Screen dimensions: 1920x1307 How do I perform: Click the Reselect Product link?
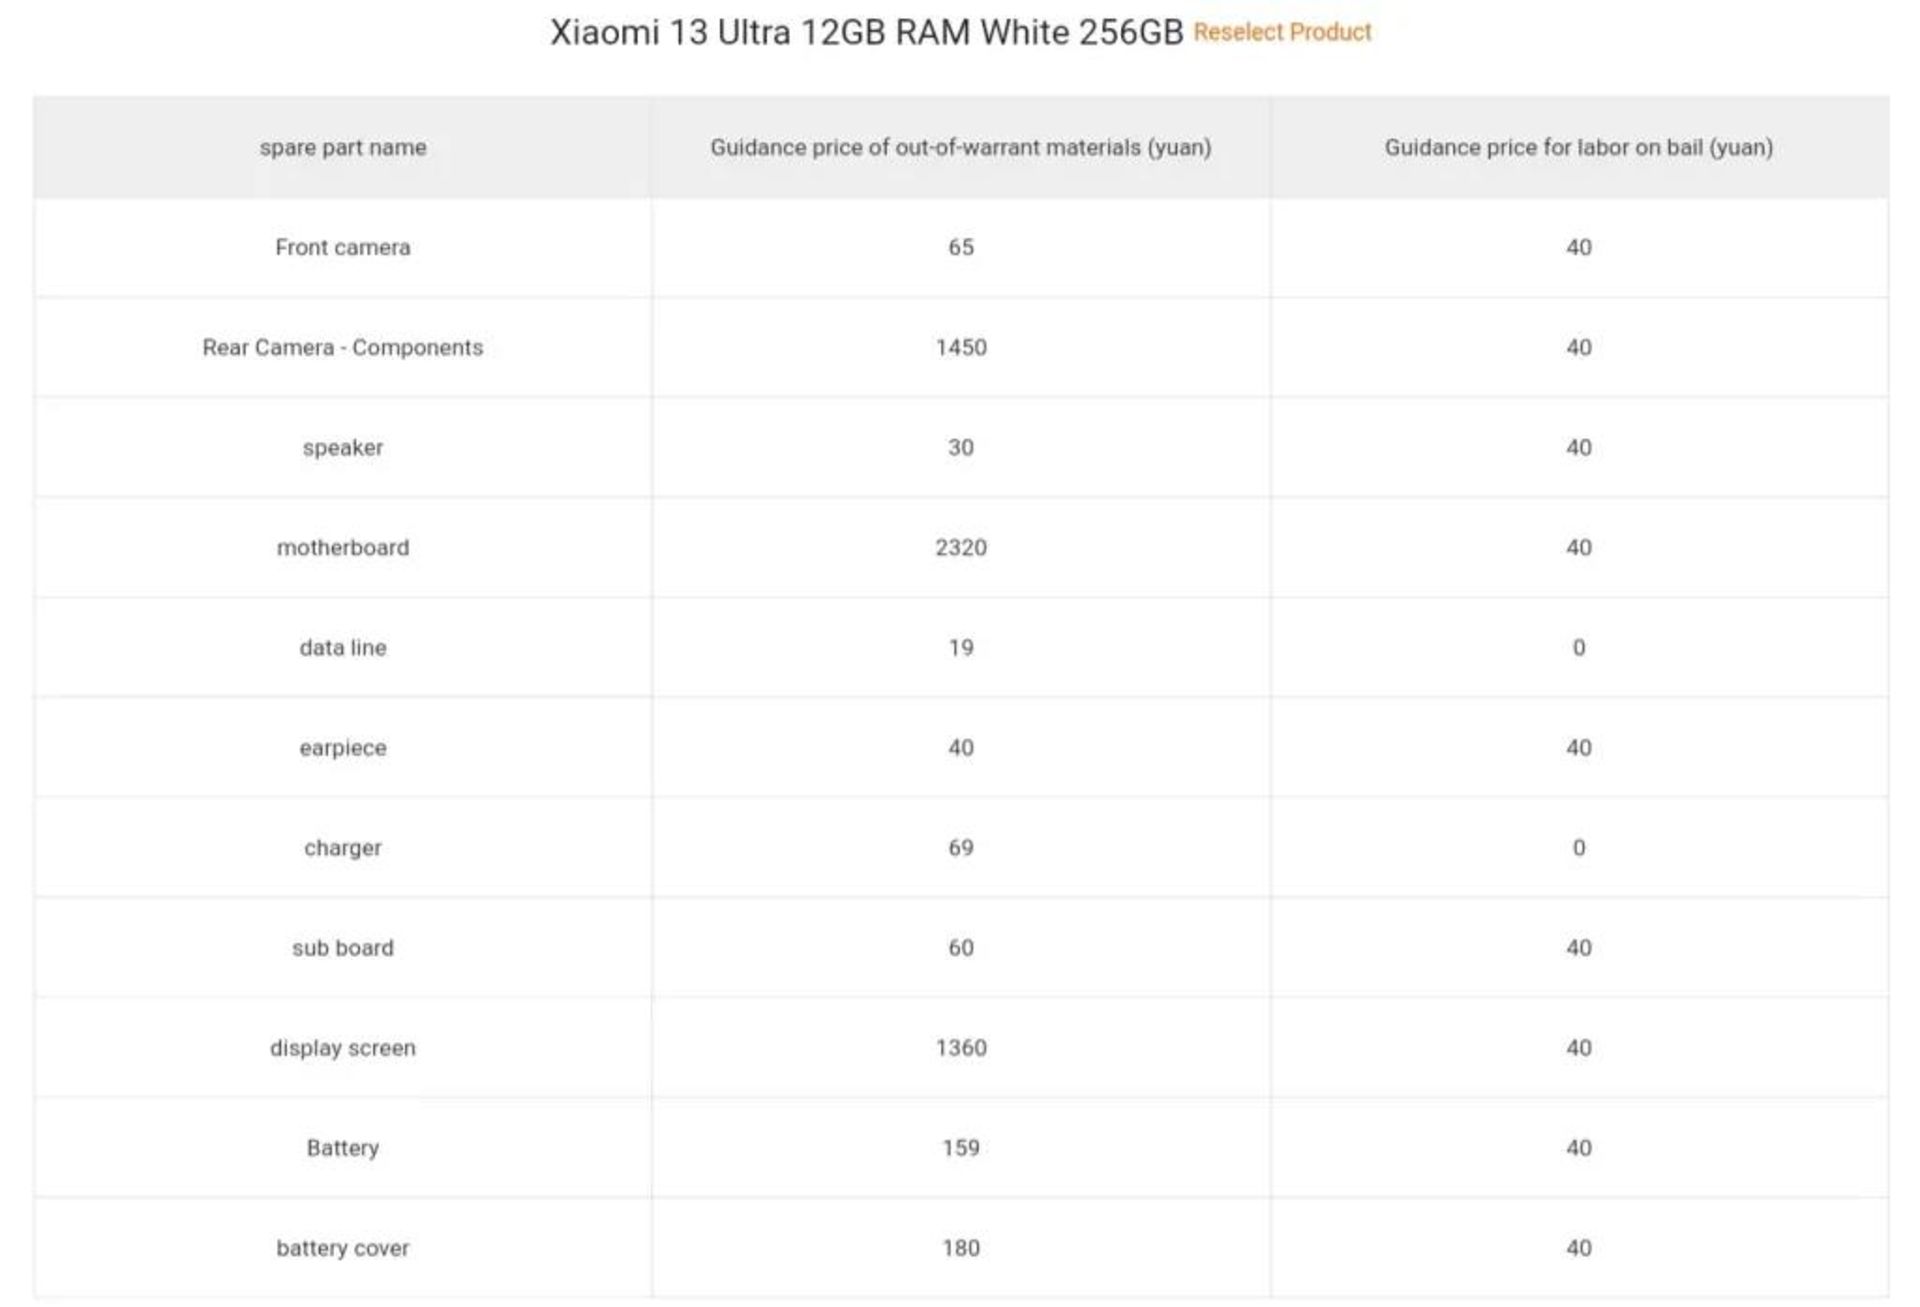(1282, 33)
